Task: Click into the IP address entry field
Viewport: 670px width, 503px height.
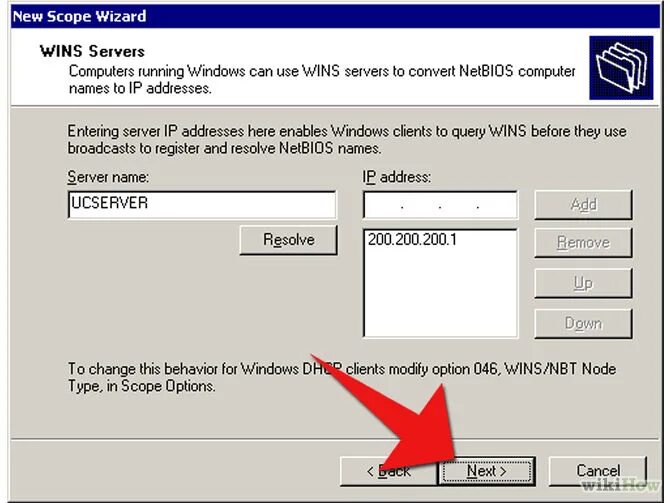Action: click(x=440, y=205)
